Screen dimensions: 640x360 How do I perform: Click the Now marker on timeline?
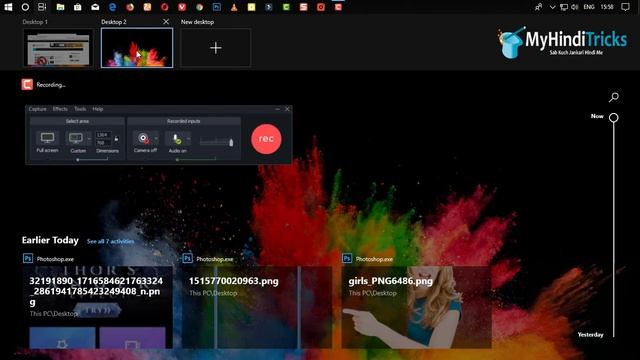613,118
